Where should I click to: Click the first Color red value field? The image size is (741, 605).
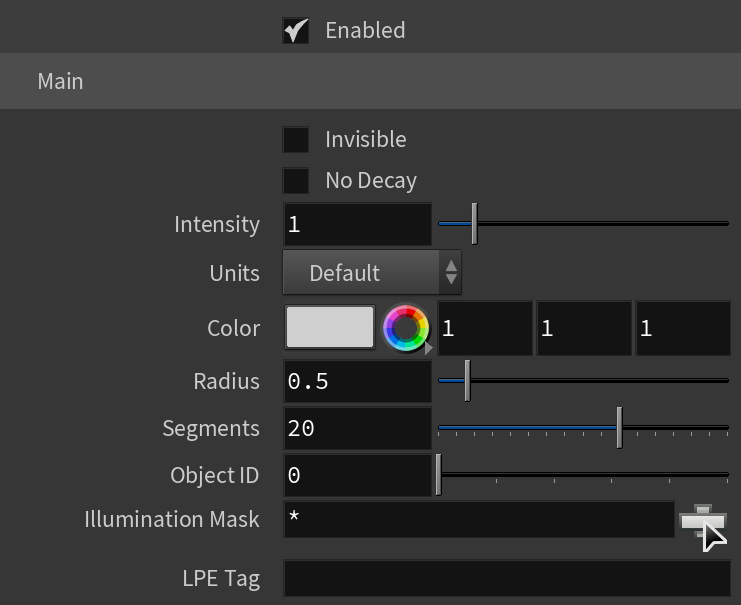click(x=485, y=328)
